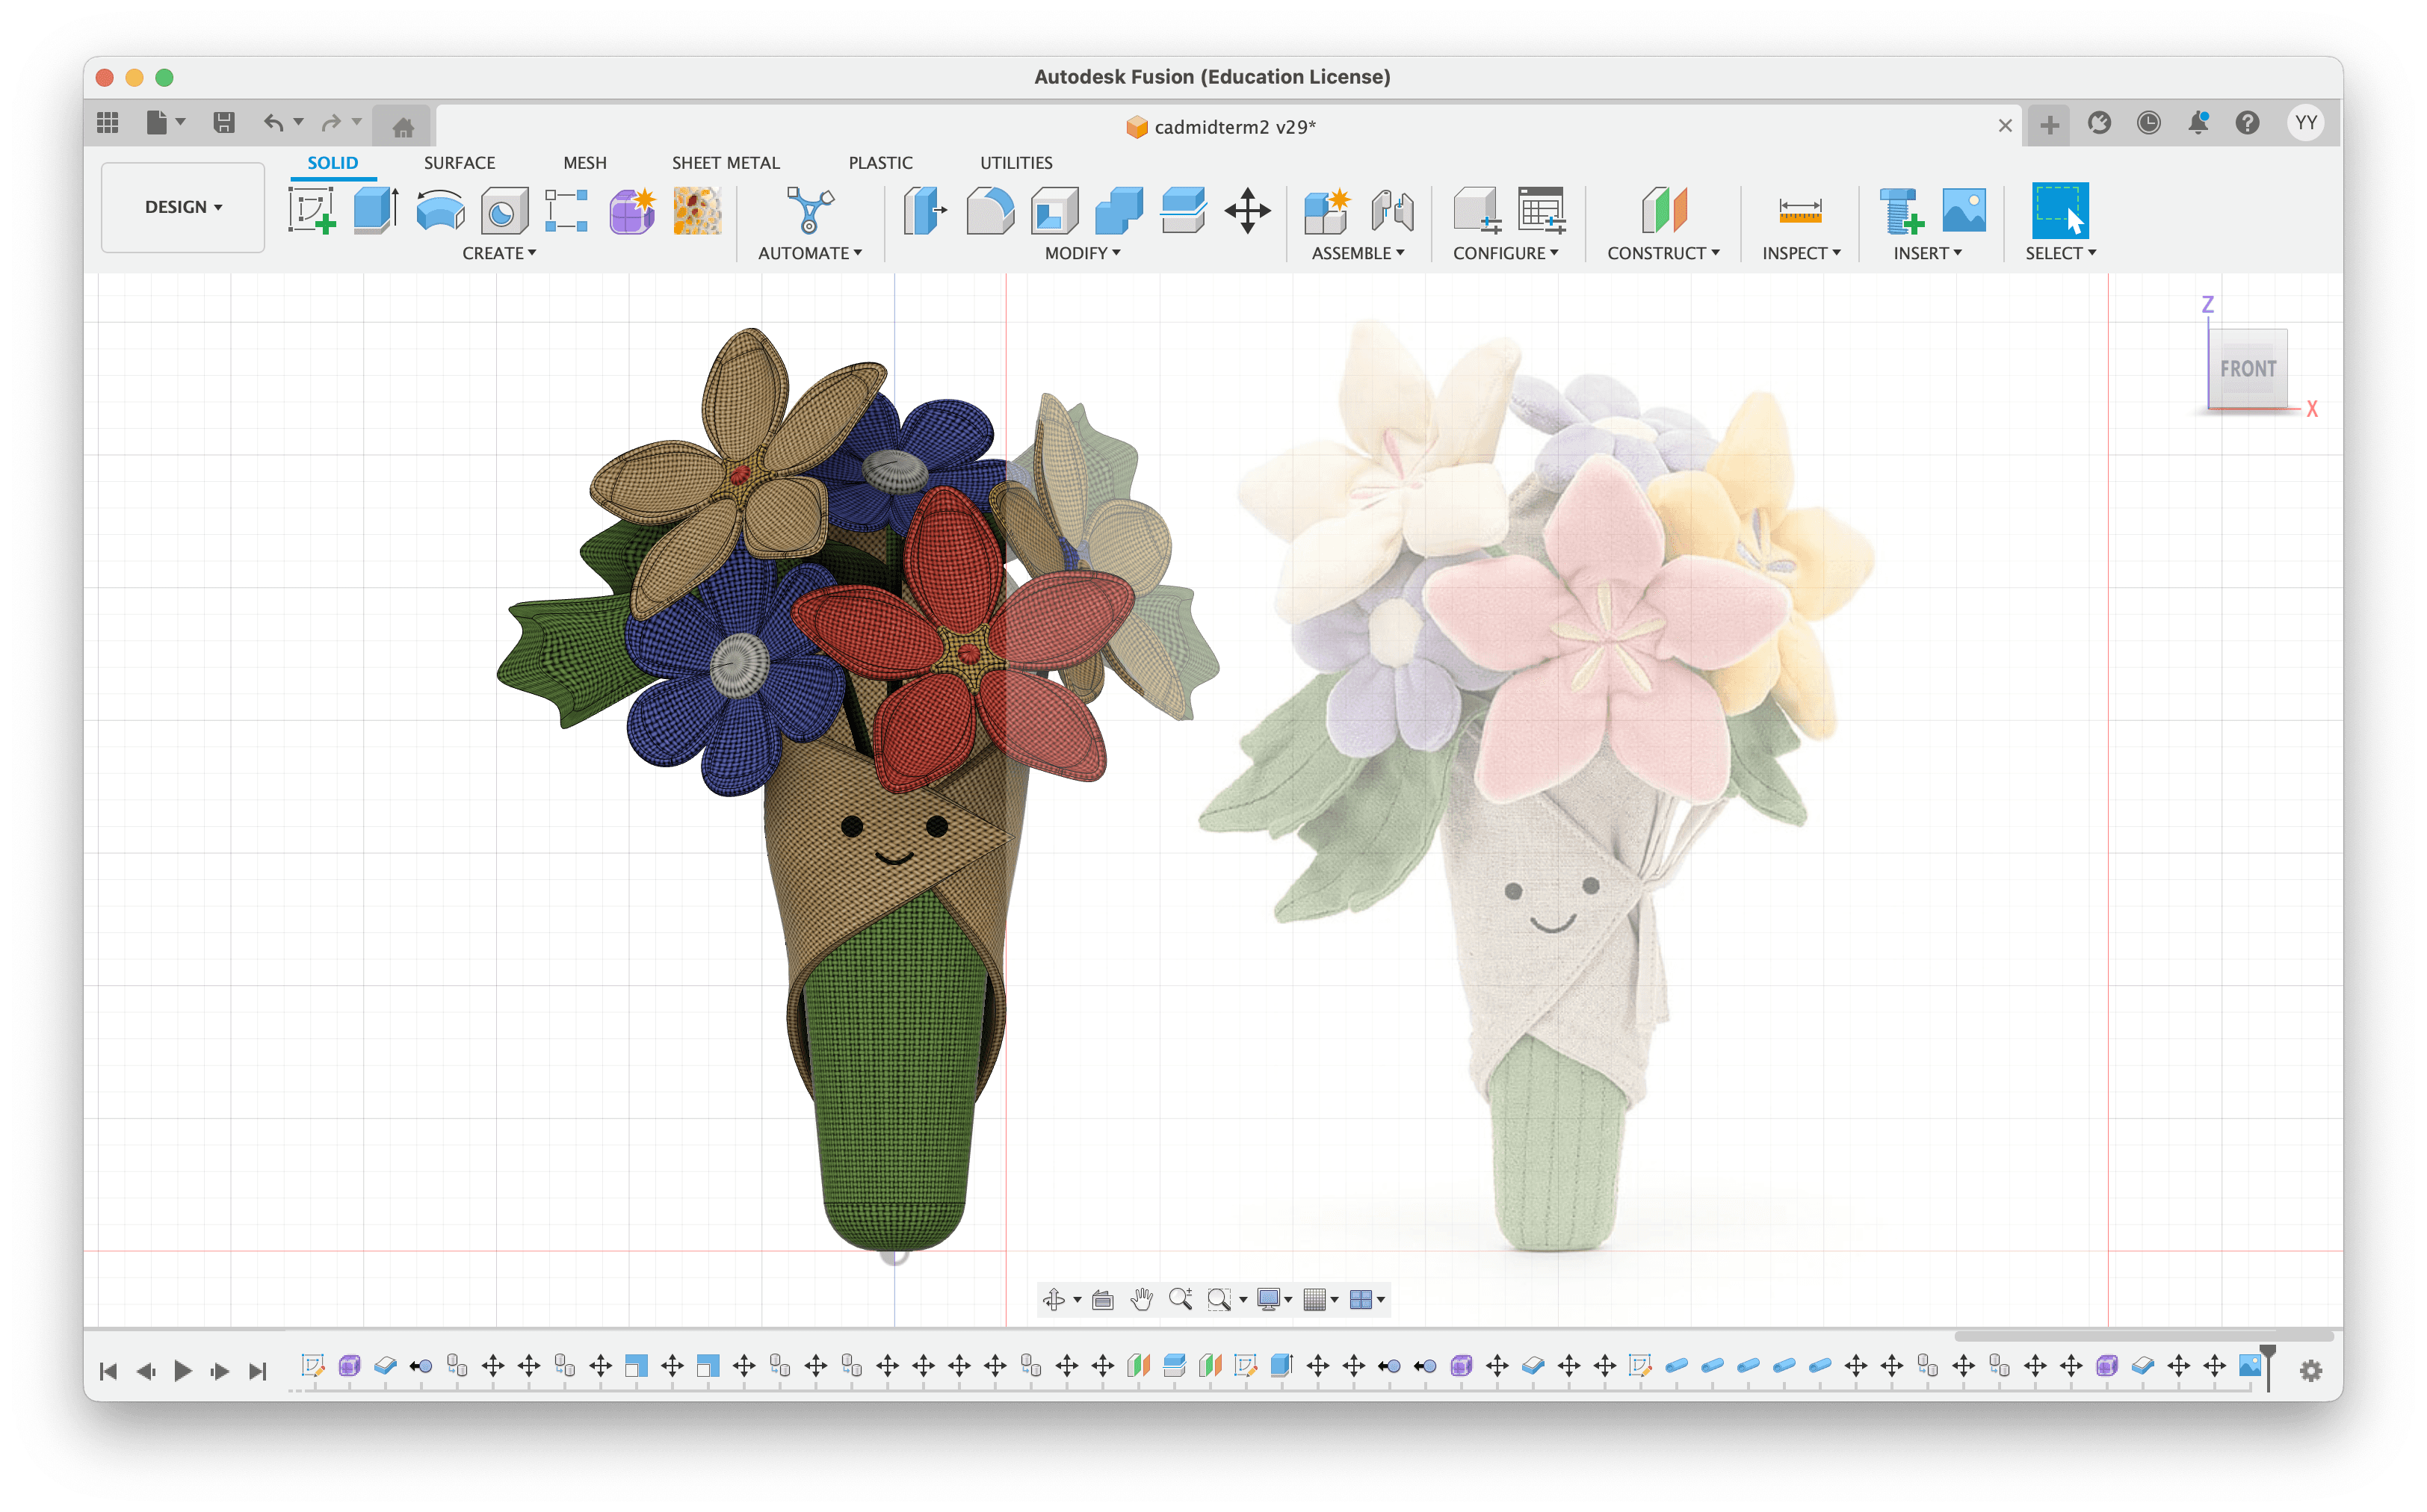Click the Create Form icon
2427x1512 pixels.
coord(631,211)
